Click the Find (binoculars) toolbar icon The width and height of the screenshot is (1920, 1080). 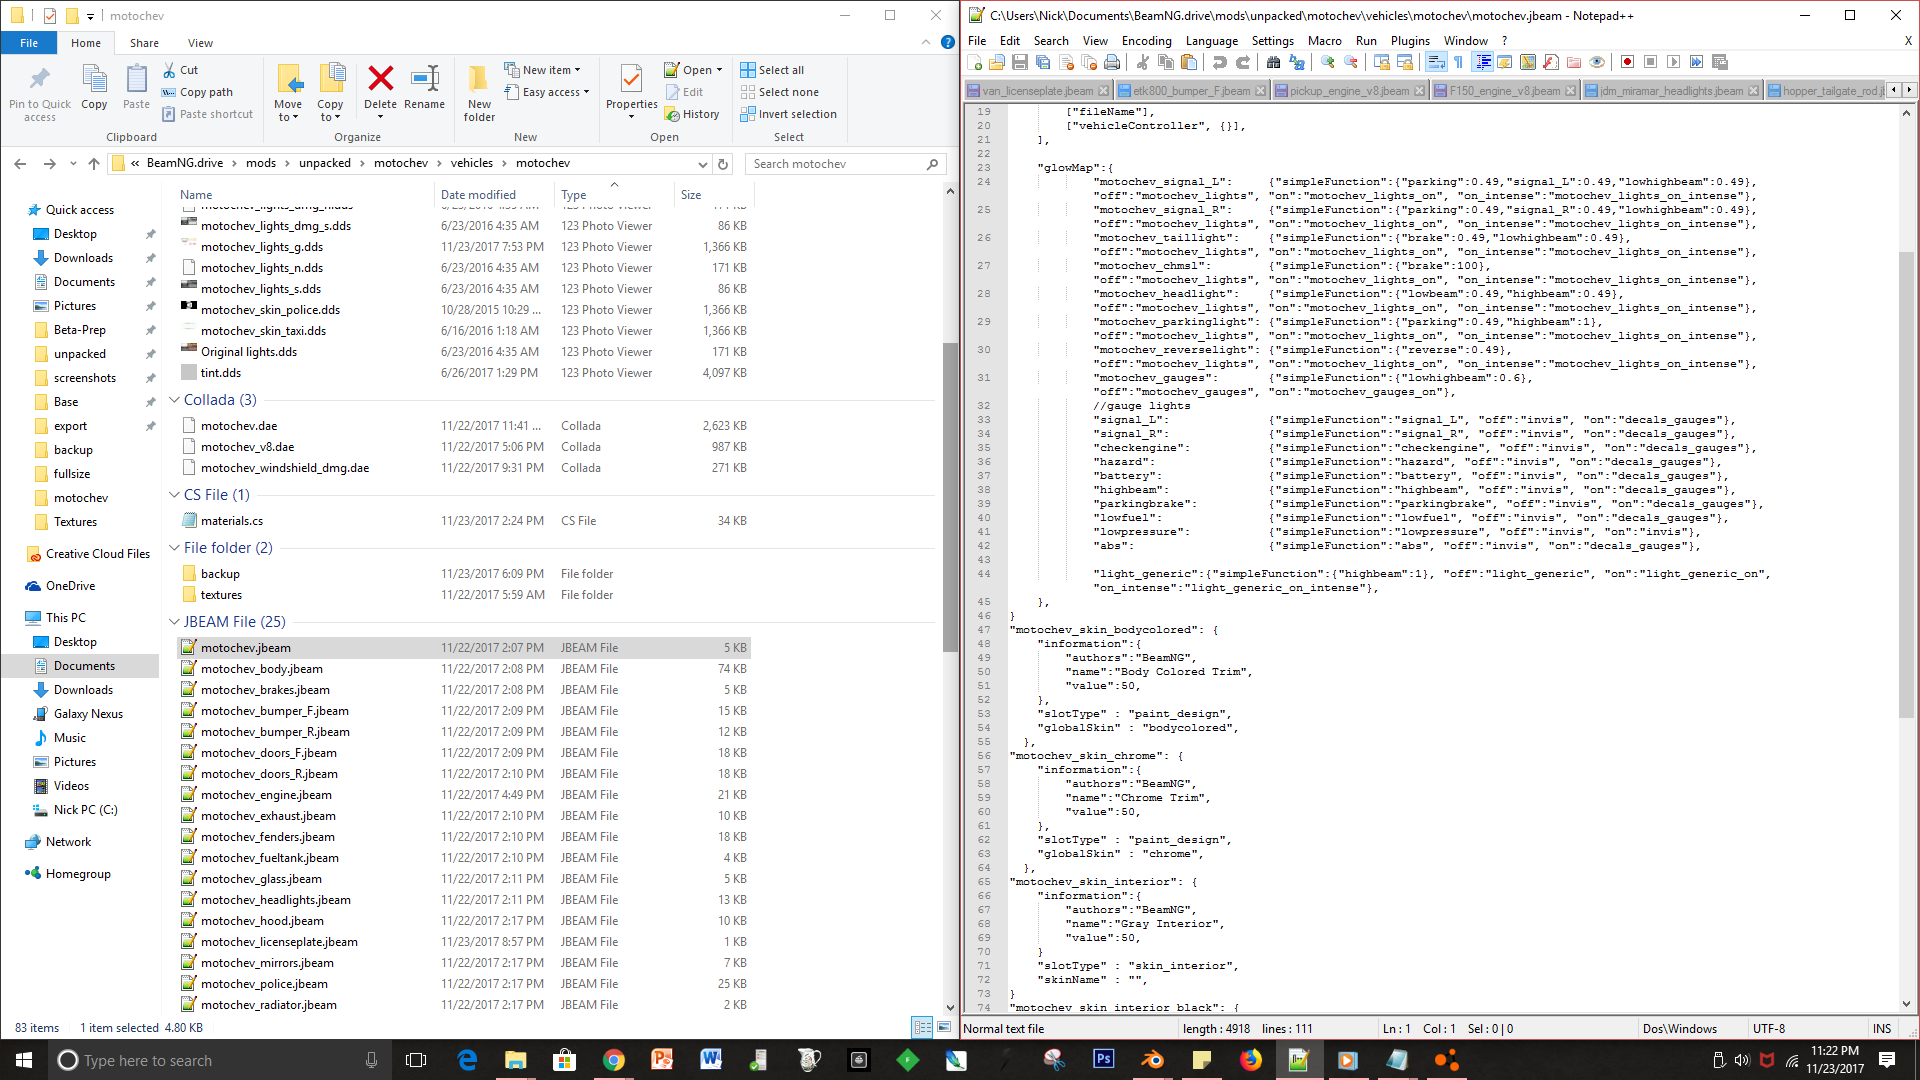click(x=1273, y=62)
